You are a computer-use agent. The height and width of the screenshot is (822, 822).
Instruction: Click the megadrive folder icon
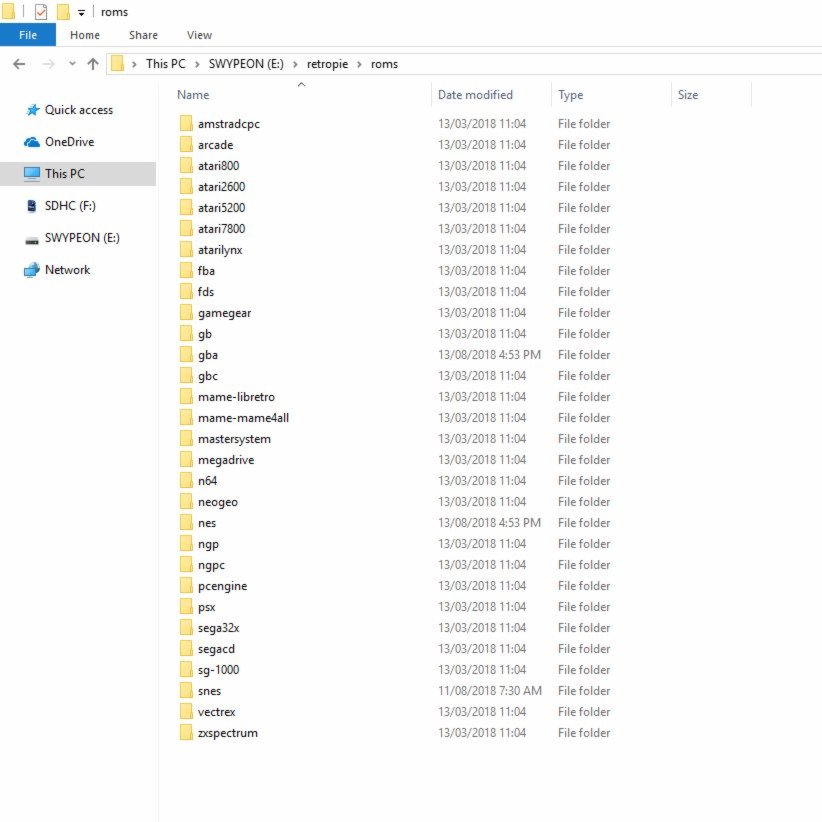click(186, 460)
